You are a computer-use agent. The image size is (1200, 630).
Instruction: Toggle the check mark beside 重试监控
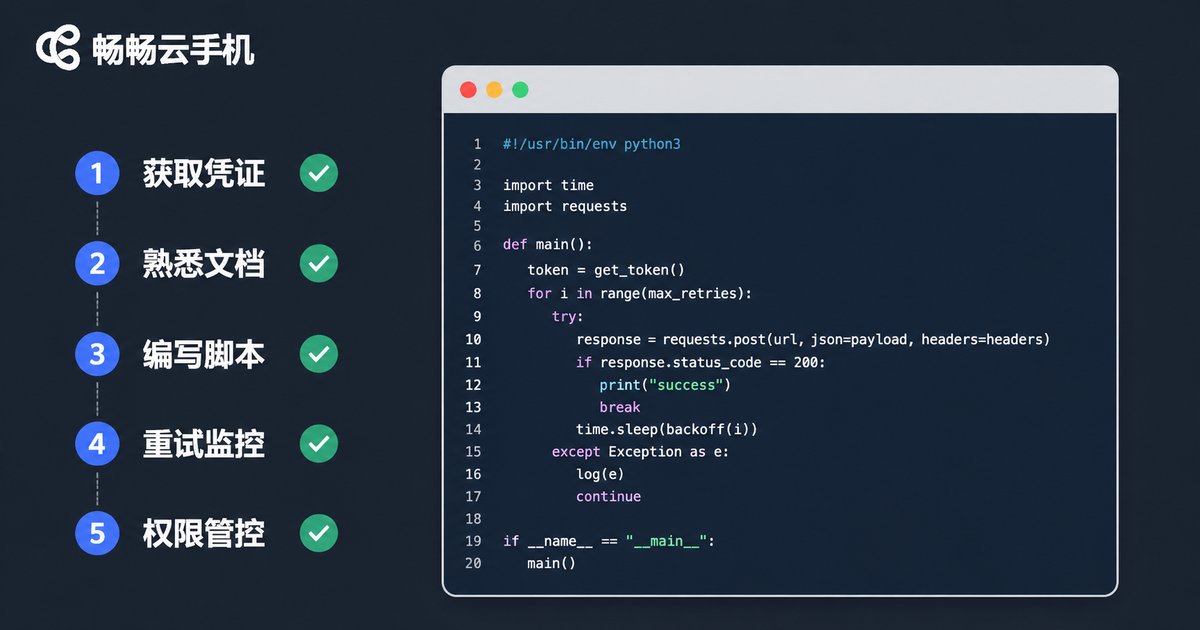(319, 443)
